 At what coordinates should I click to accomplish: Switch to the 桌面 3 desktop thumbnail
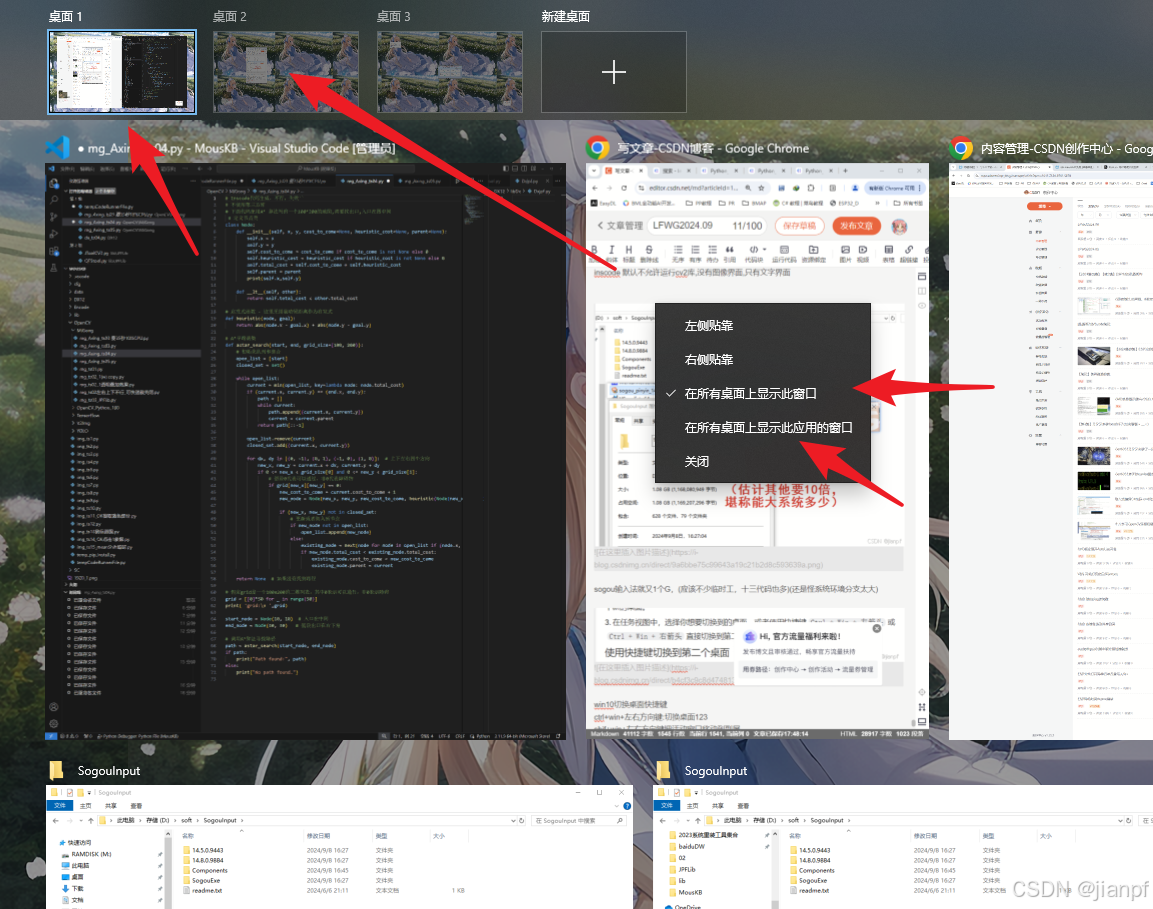450,72
